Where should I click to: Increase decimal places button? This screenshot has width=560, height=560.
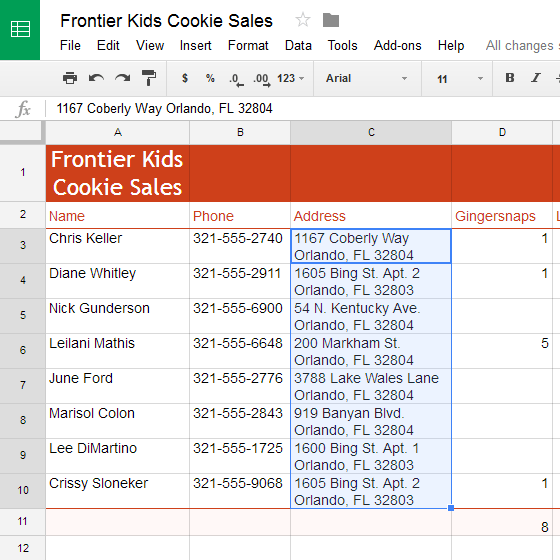click(262, 79)
